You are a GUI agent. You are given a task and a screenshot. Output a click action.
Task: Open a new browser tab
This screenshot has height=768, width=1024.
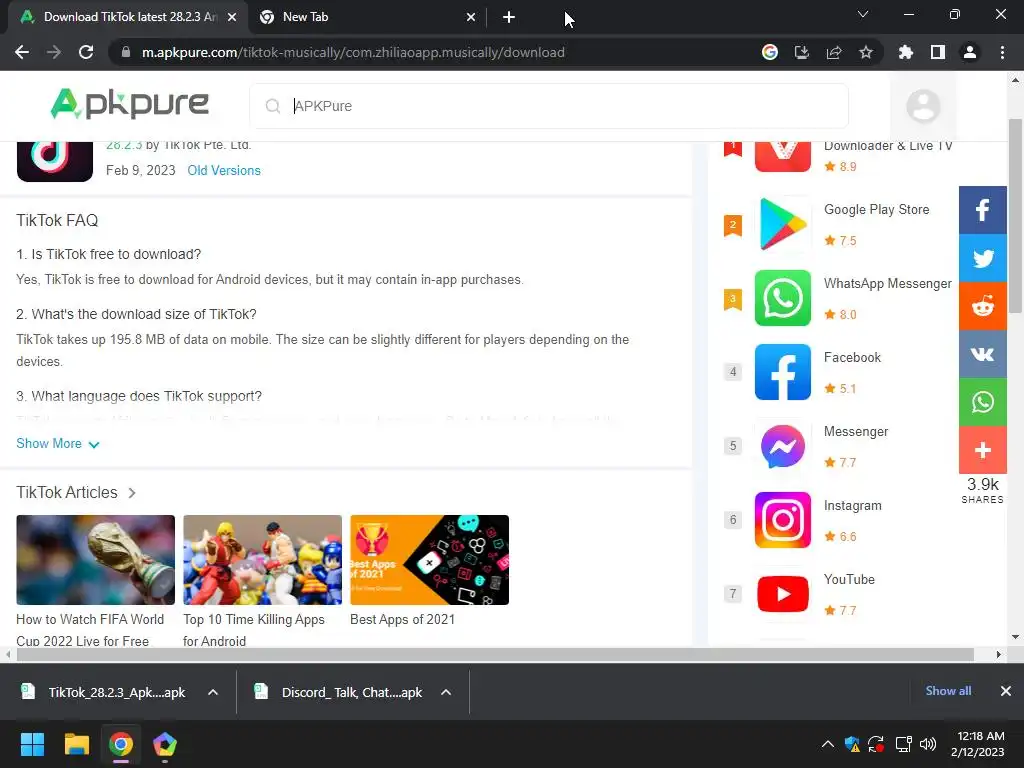tap(509, 17)
